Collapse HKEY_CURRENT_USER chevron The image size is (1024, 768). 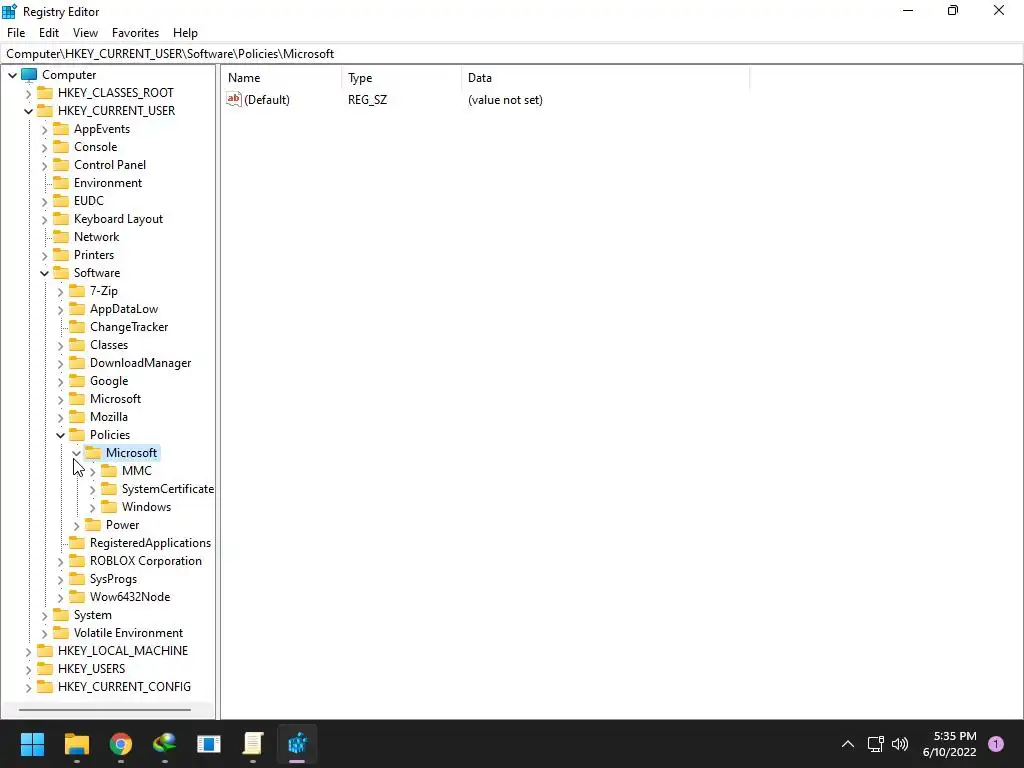pos(28,111)
